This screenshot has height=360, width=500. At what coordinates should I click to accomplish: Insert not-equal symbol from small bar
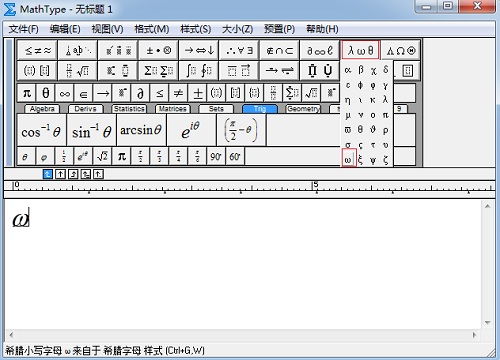pyautogui.click(x=179, y=93)
